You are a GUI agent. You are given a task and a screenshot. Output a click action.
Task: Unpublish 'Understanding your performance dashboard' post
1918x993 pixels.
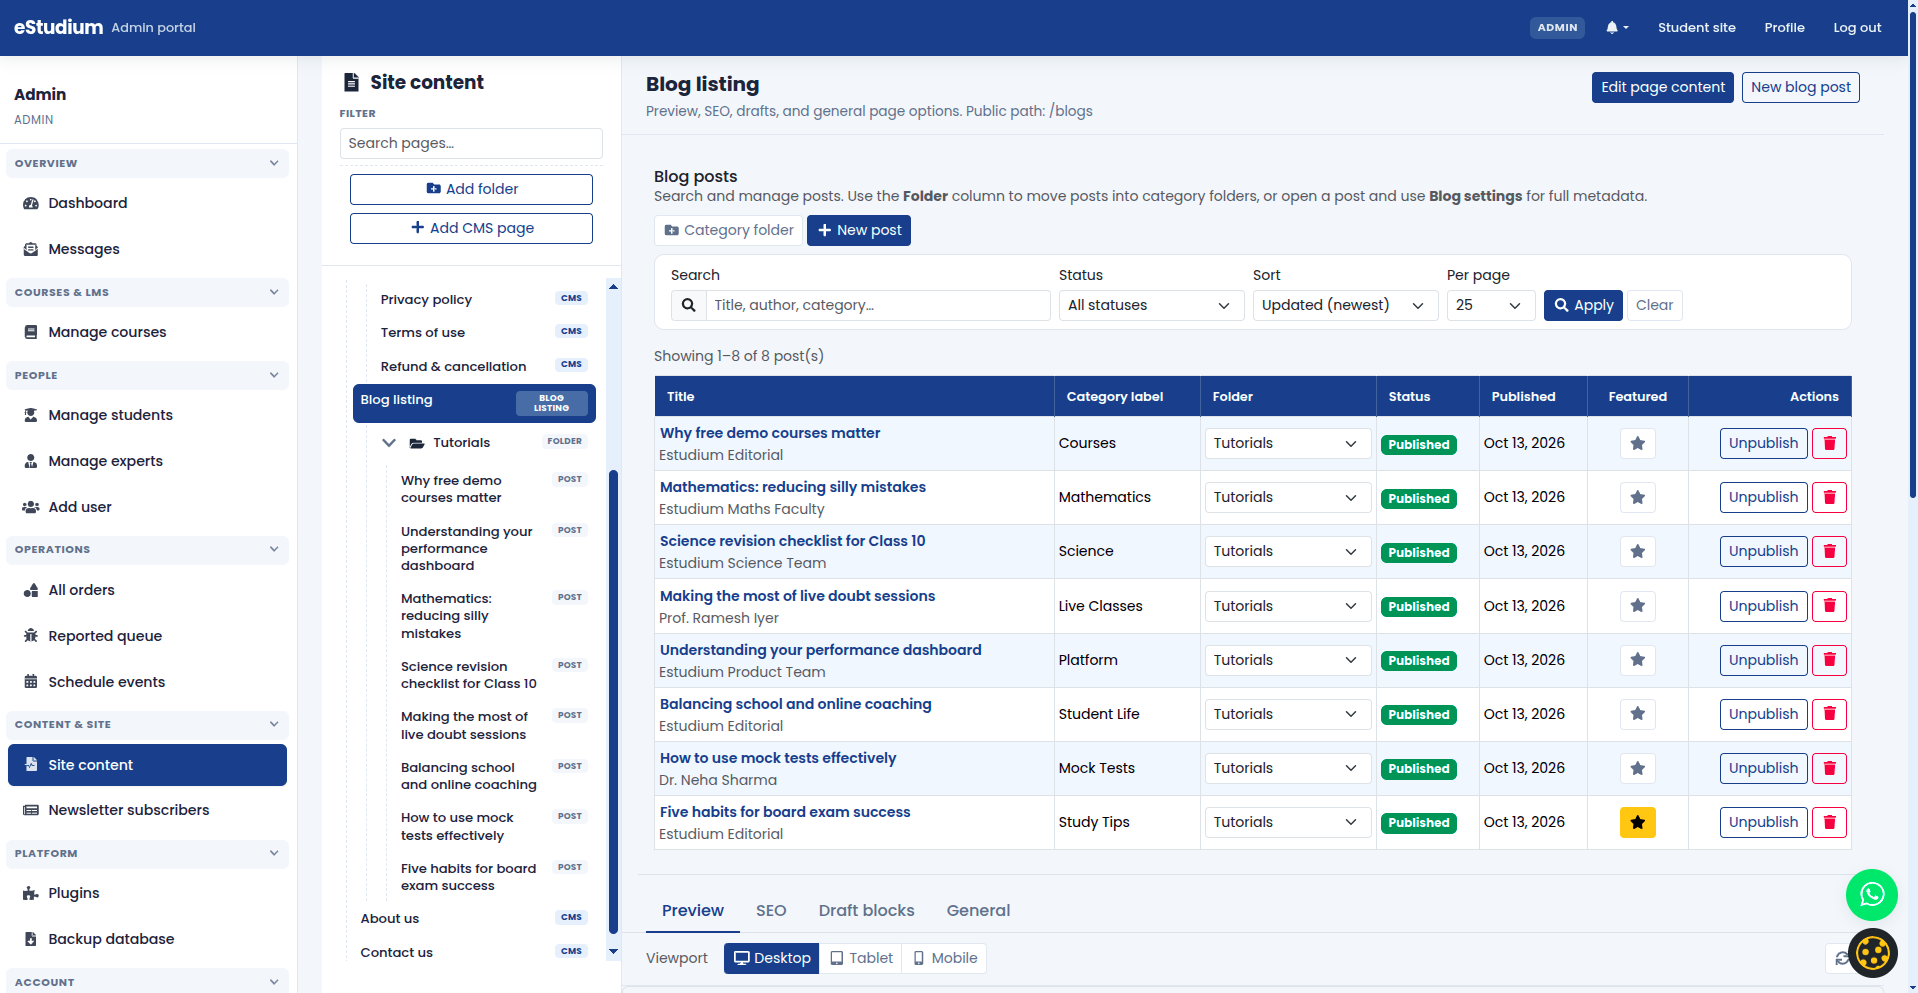pyautogui.click(x=1763, y=660)
